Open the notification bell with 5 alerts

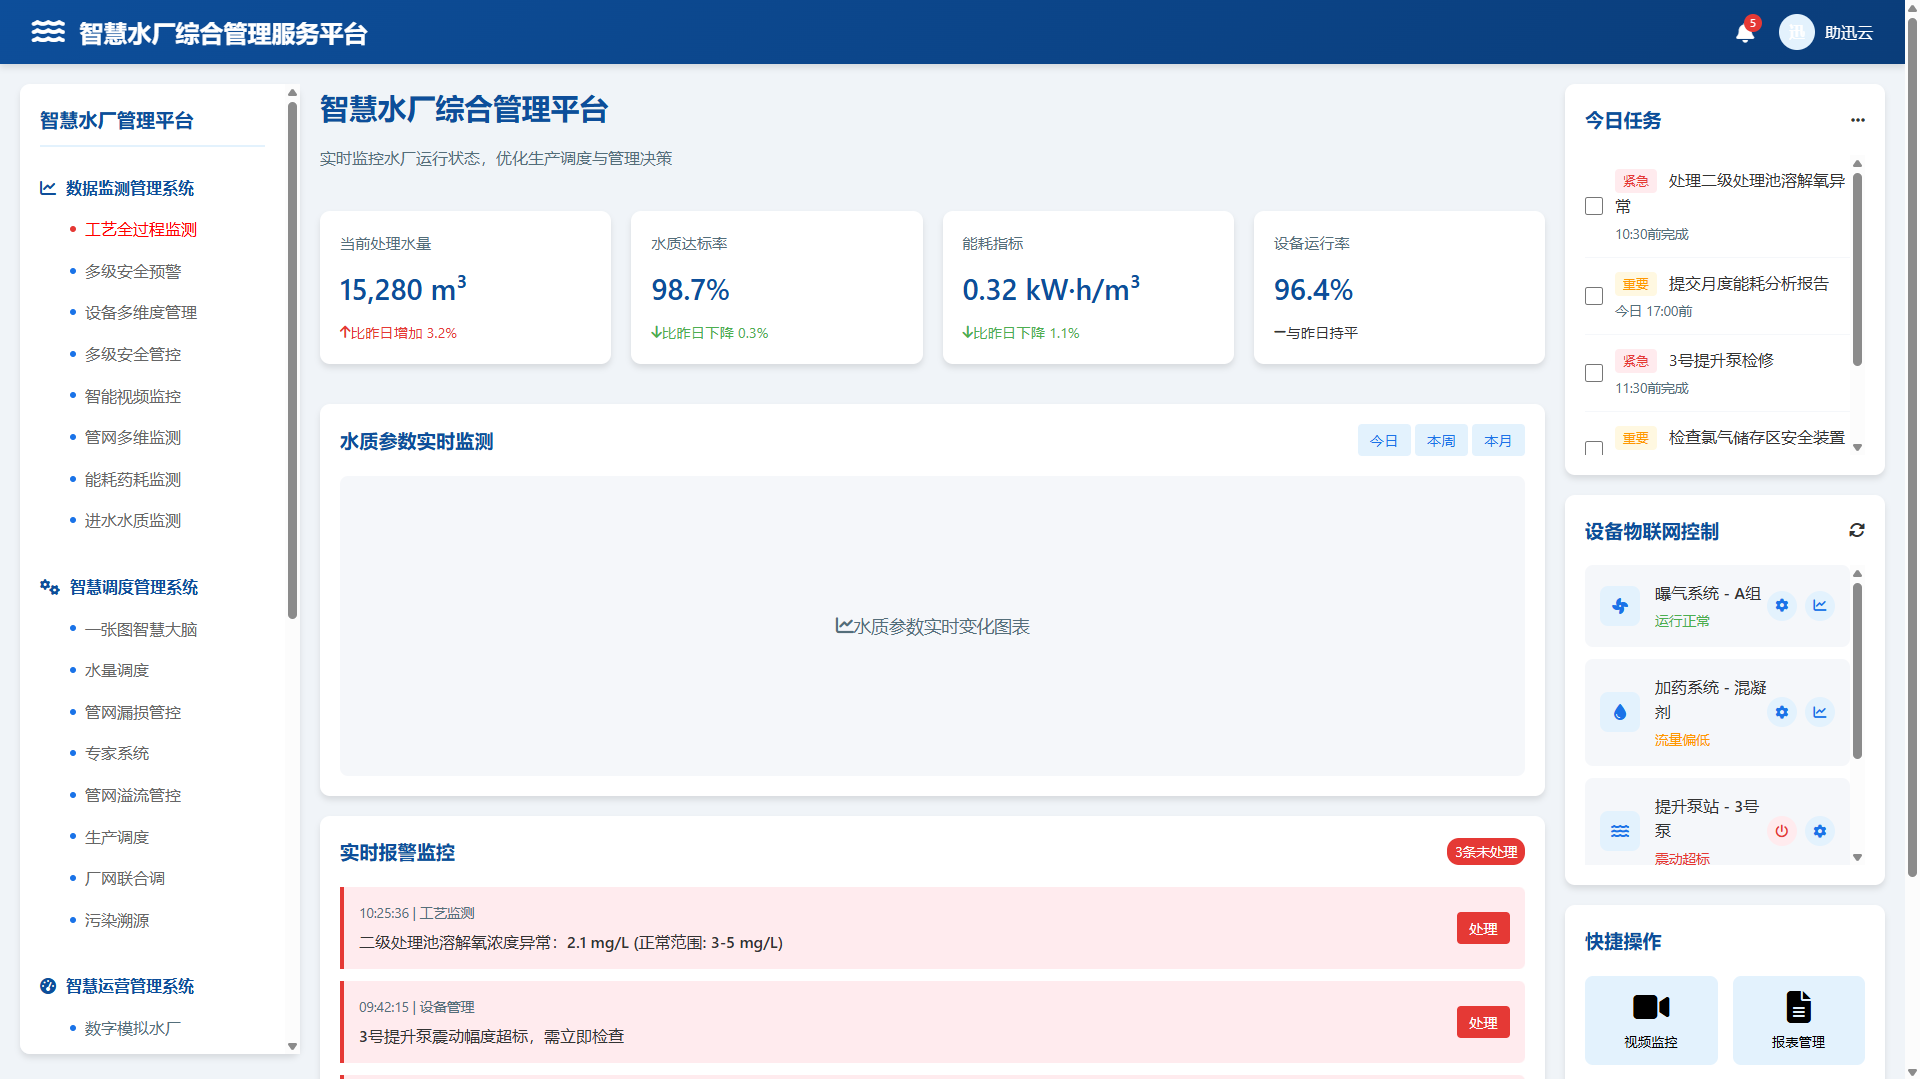(x=1745, y=33)
